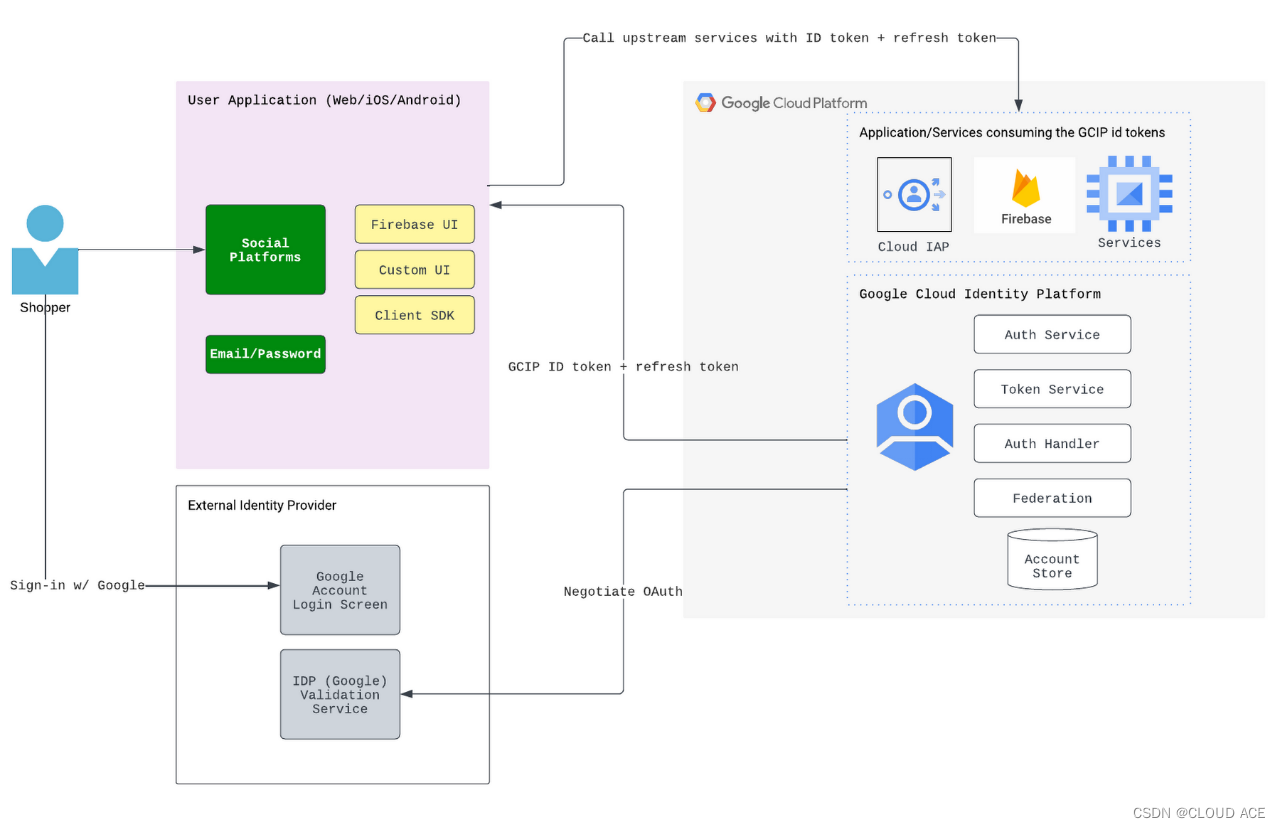The image size is (1280, 828).
Task: Click 'User Application (Web/iOS/Android)' title
Action: 325,100
